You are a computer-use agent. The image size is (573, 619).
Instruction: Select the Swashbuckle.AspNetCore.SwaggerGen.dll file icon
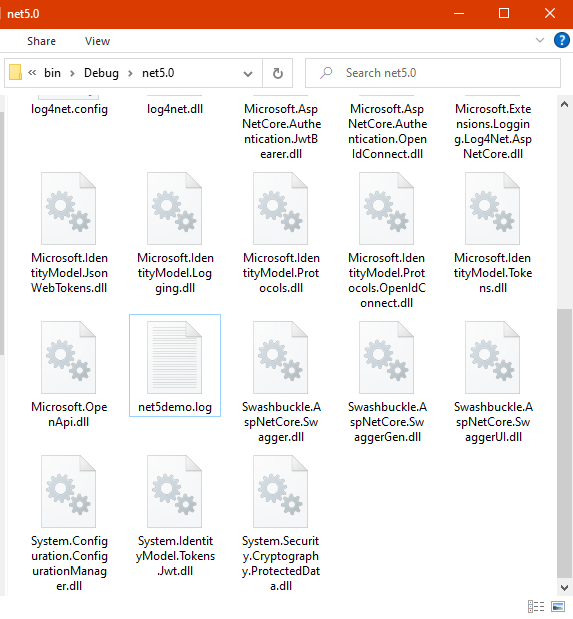[386, 357]
